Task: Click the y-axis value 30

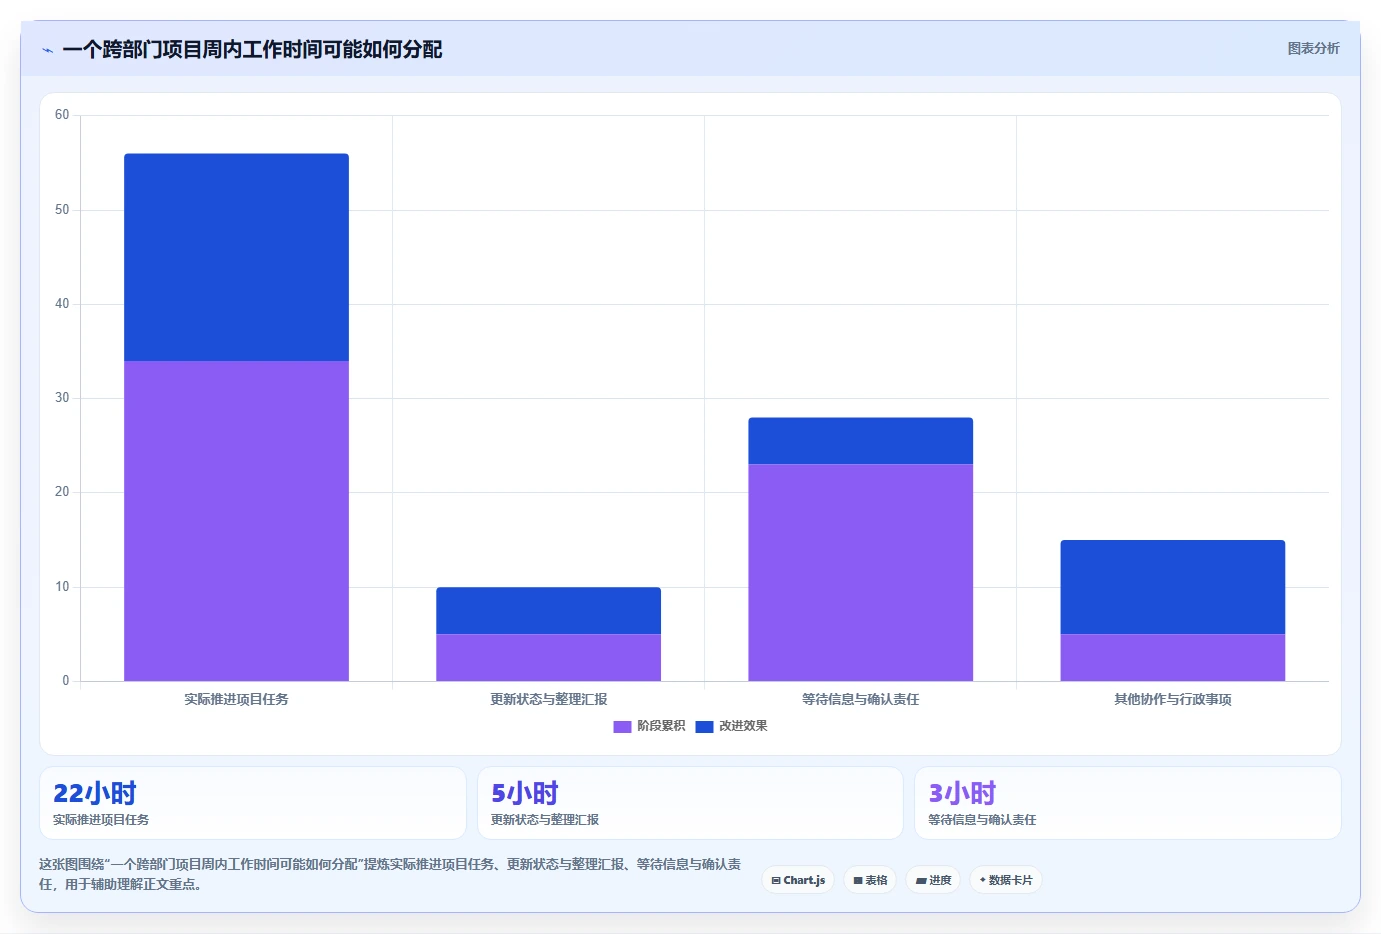Action: (x=62, y=398)
